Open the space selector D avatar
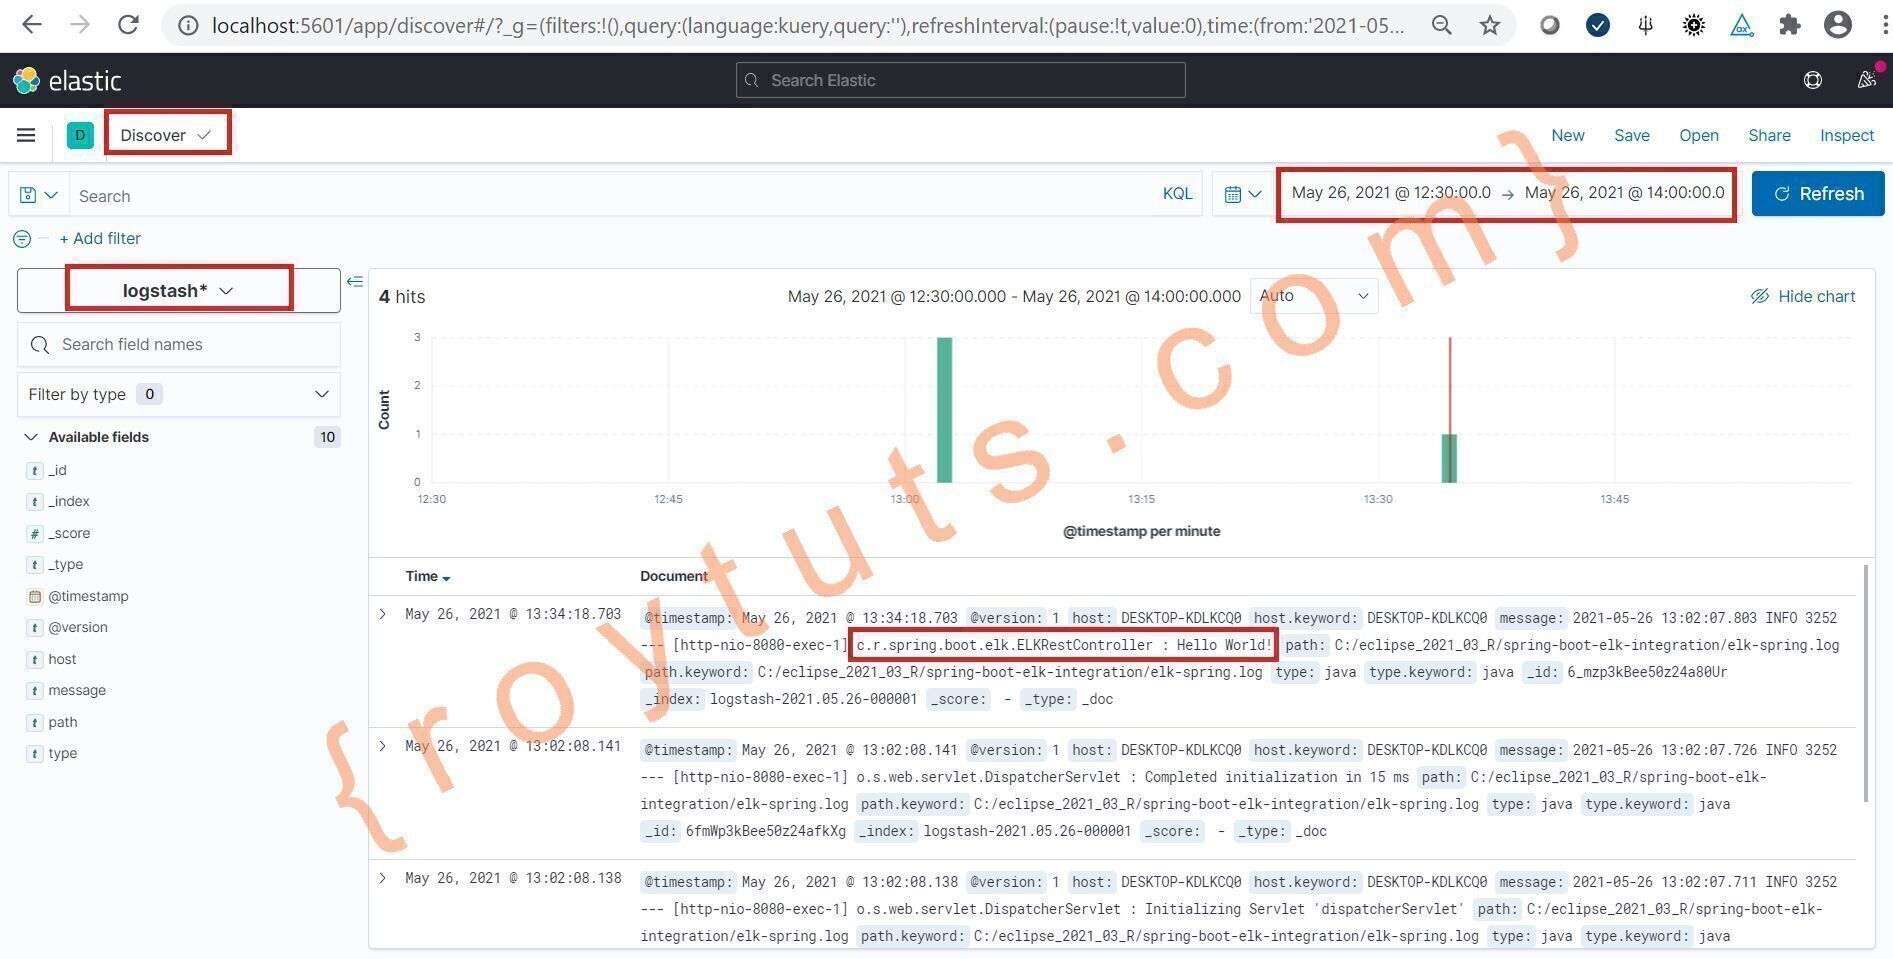This screenshot has width=1893, height=959. [x=80, y=135]
